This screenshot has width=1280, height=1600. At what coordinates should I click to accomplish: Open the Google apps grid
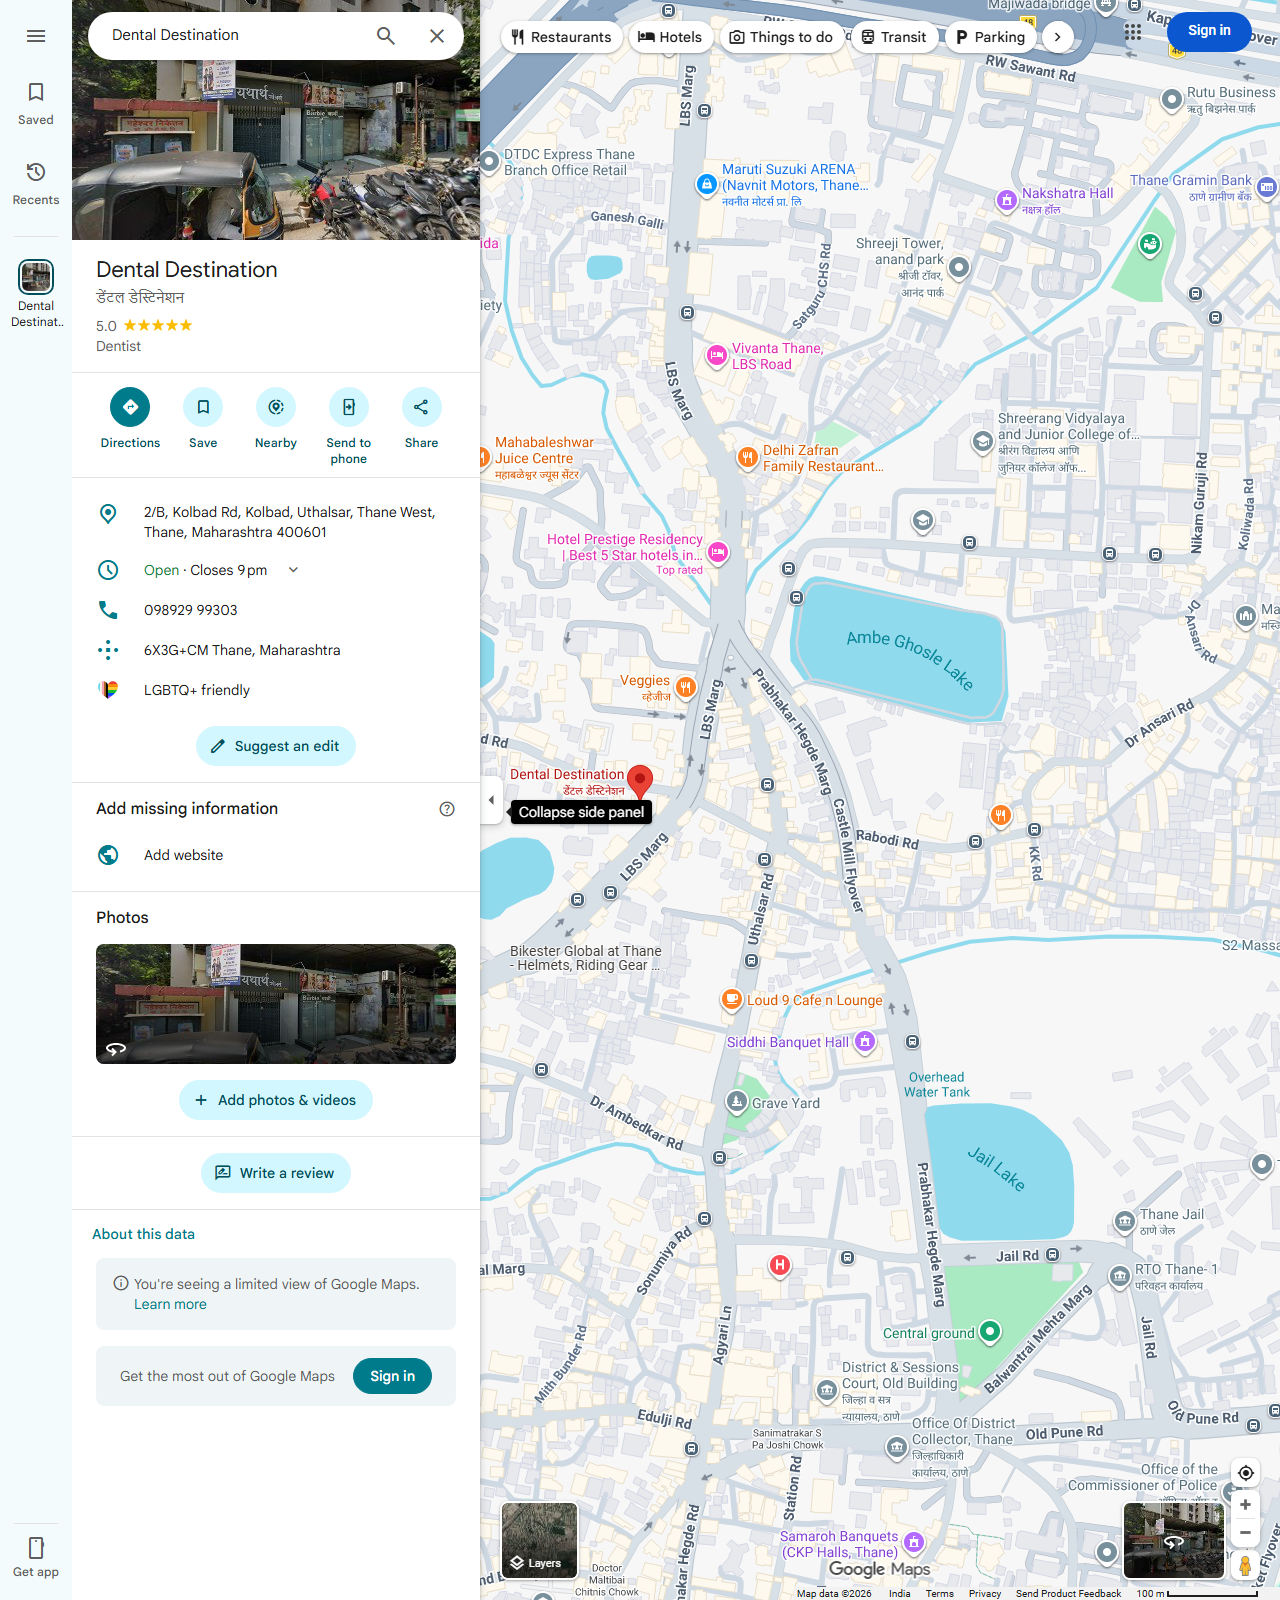tap(1133, 32)
